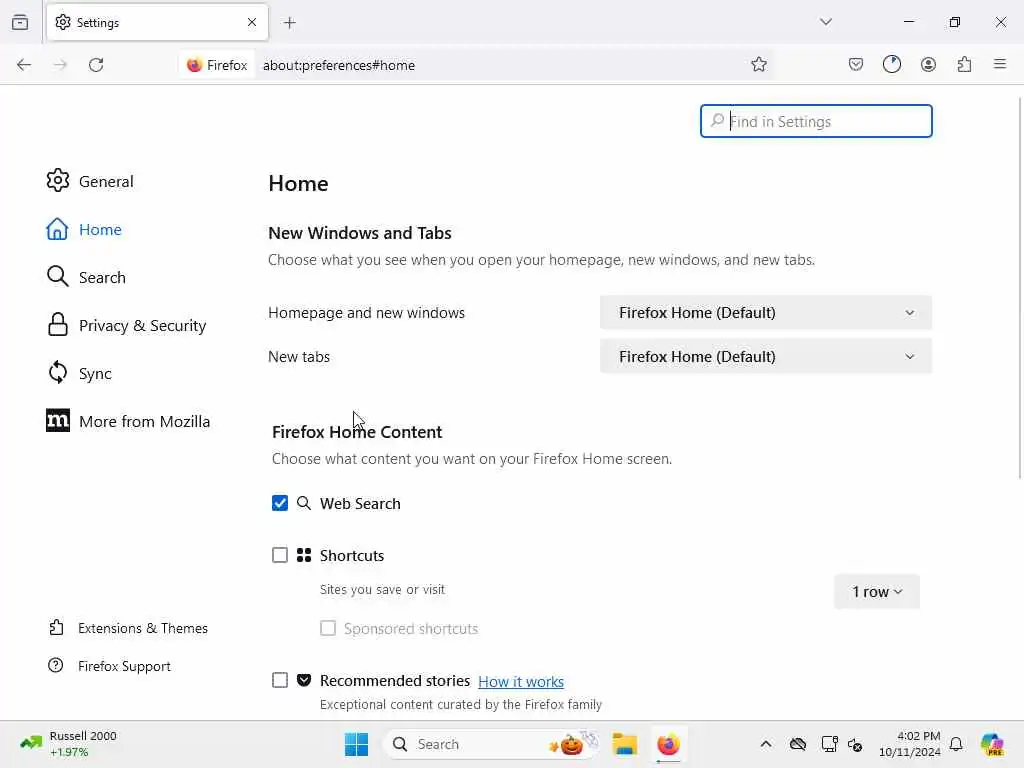Open the Russell 2000 stocks widget
Viewport: 1024px width, 768px height.
[x=68, y=744]
